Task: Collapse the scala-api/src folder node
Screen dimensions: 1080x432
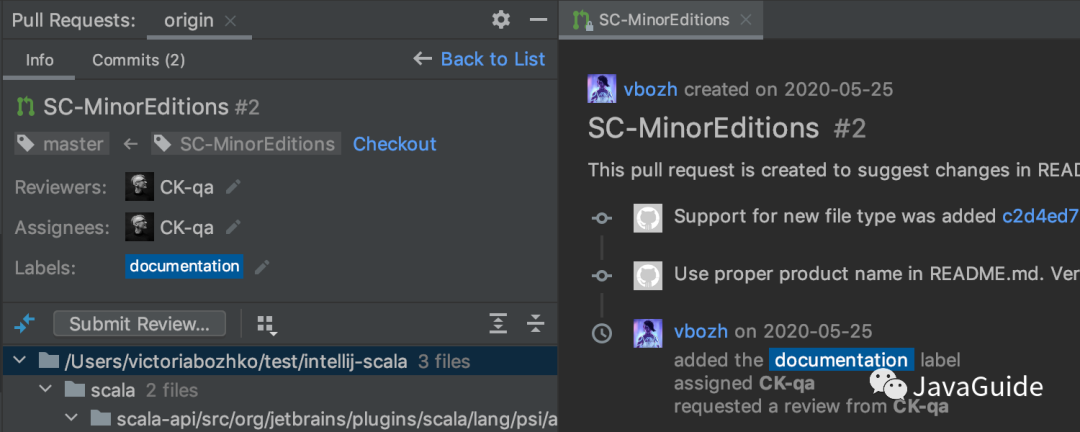Action: 71,418
